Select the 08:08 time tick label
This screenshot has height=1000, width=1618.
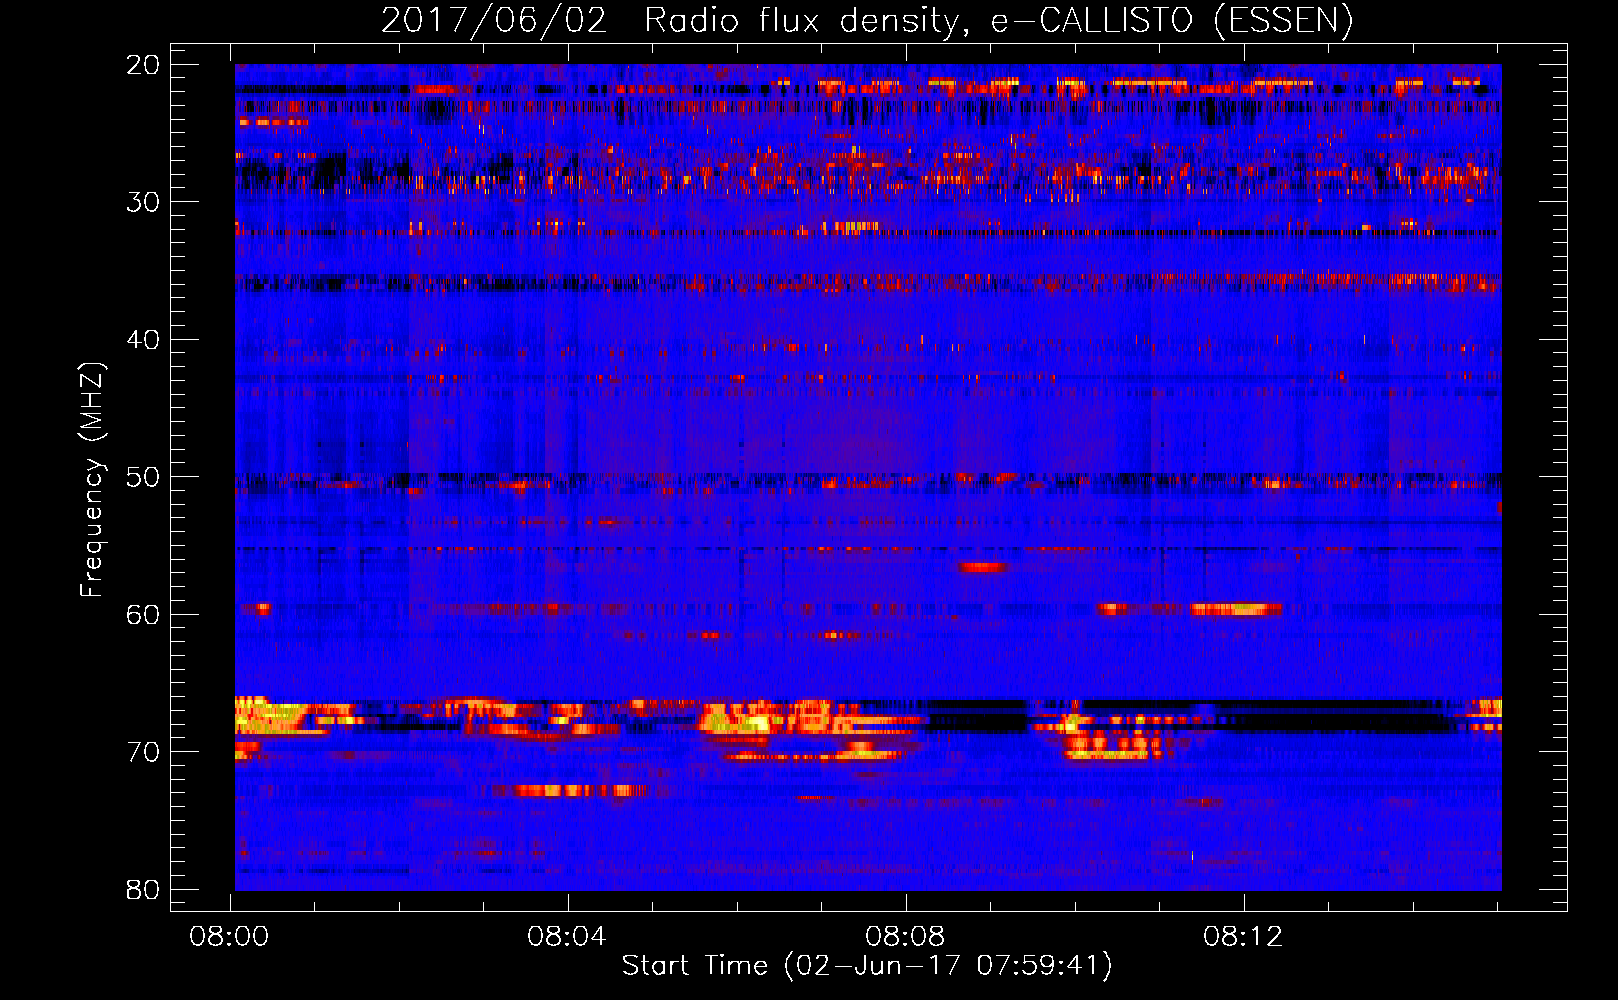pos(905,937)
